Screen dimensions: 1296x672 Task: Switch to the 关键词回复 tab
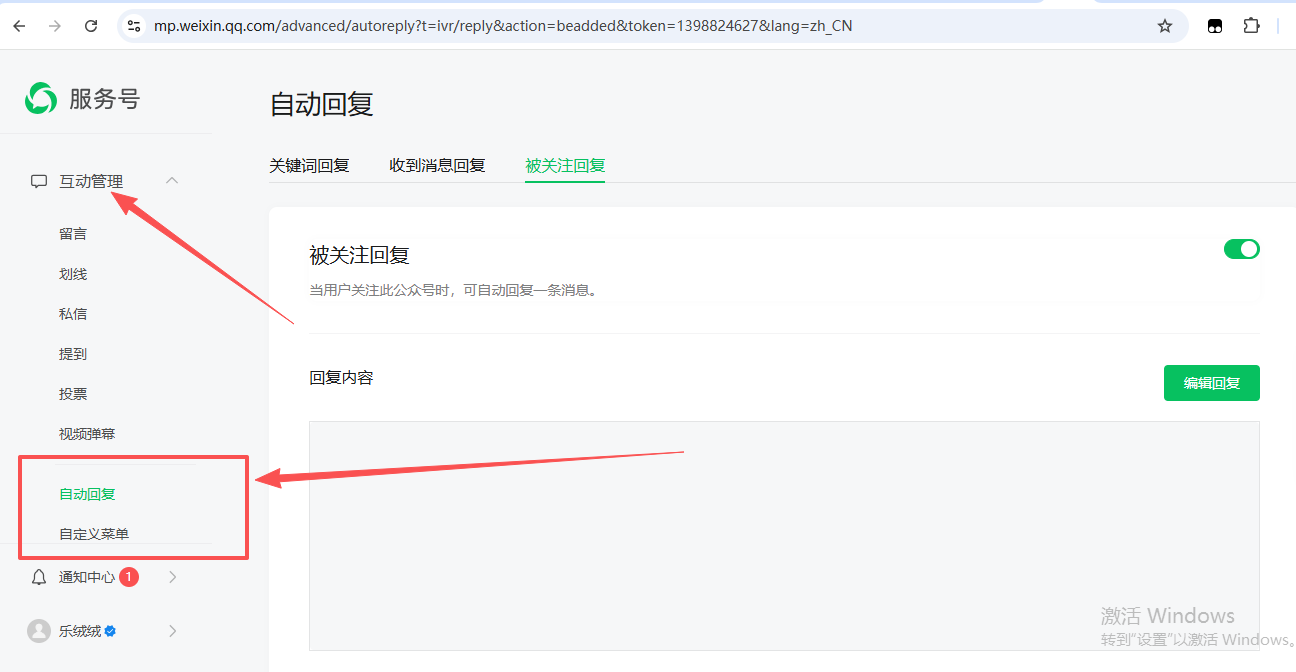(x=309, y=166)
